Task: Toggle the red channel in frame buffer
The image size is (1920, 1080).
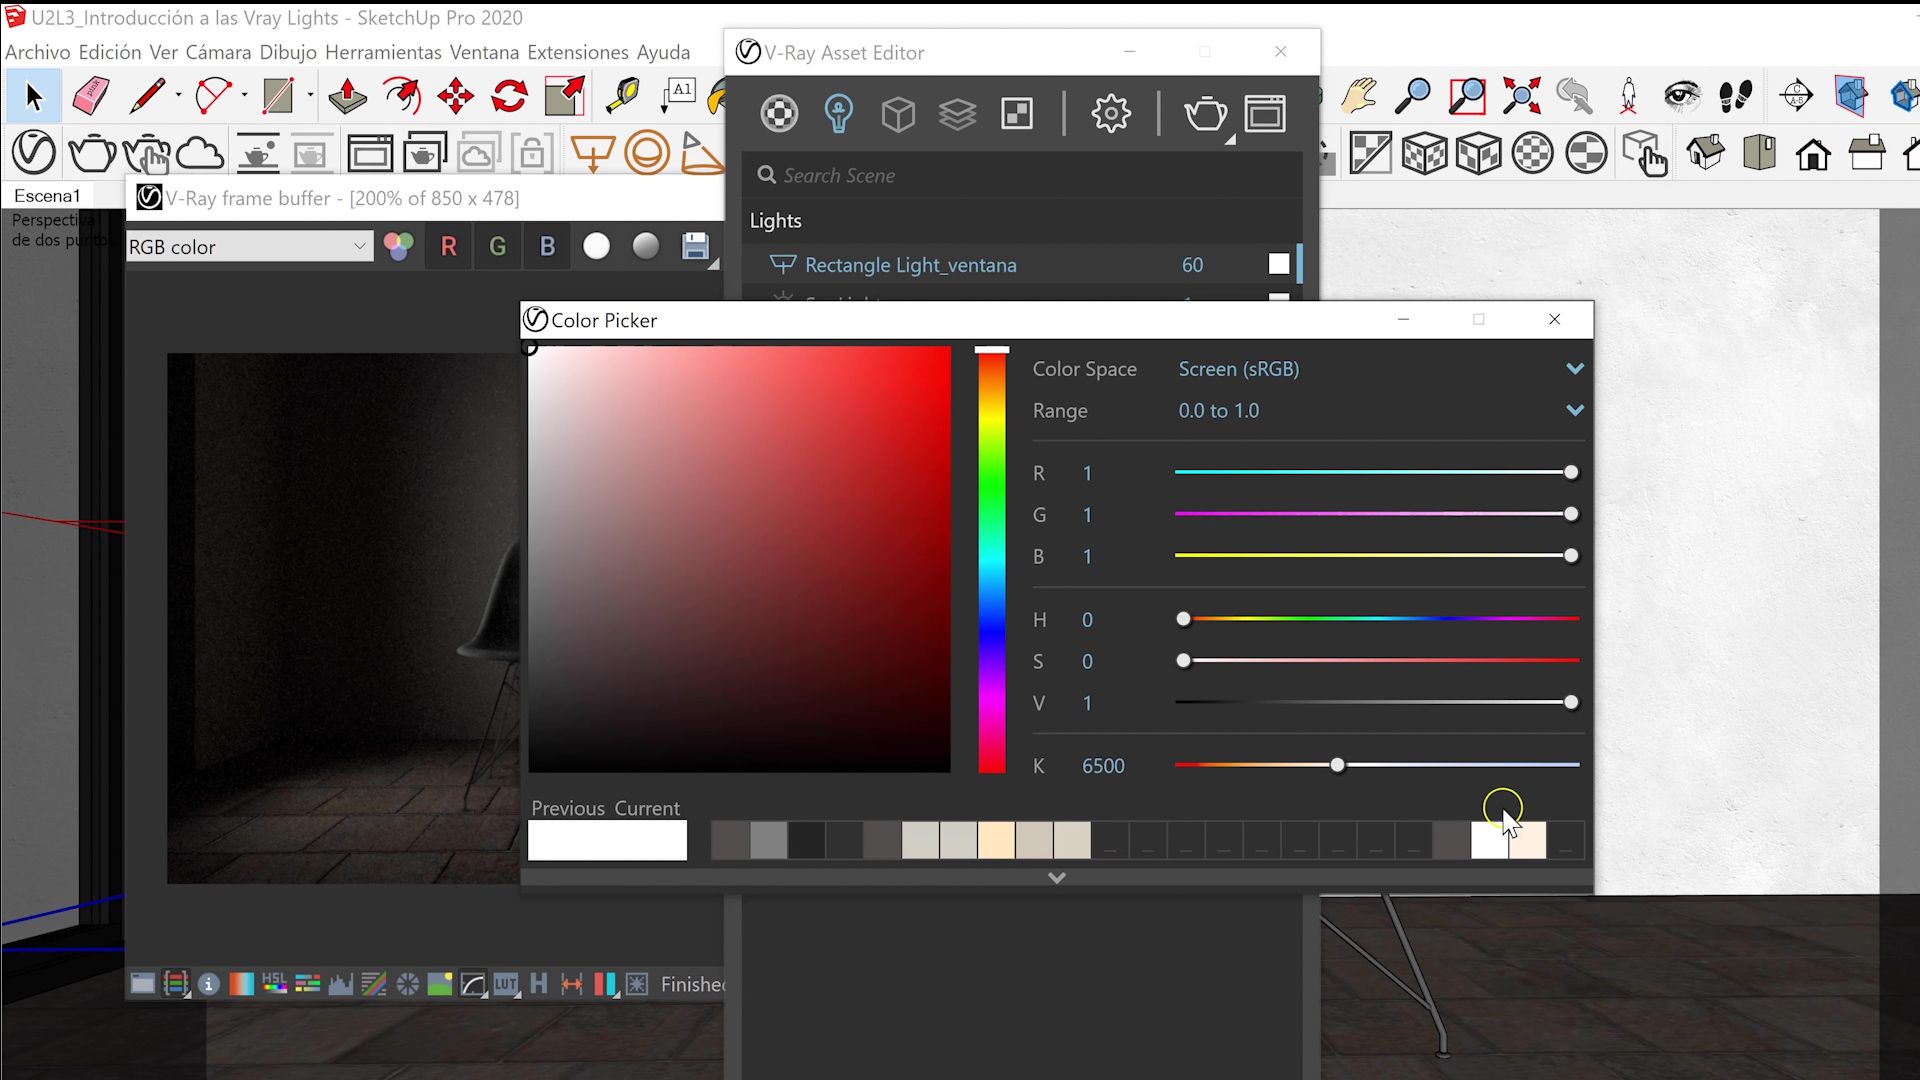Action: point(449,247)
